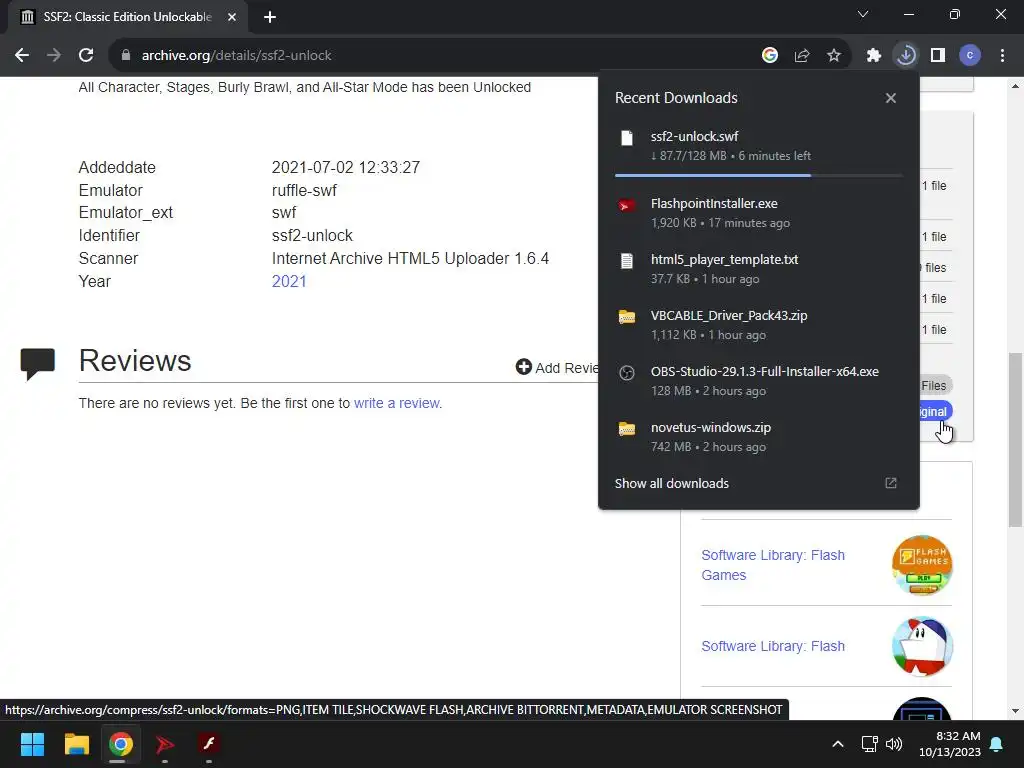Image resolution: width=1024 pixels, height=768 pixels.
Task: Click the tab search chevron
Action: pos(863,14)
